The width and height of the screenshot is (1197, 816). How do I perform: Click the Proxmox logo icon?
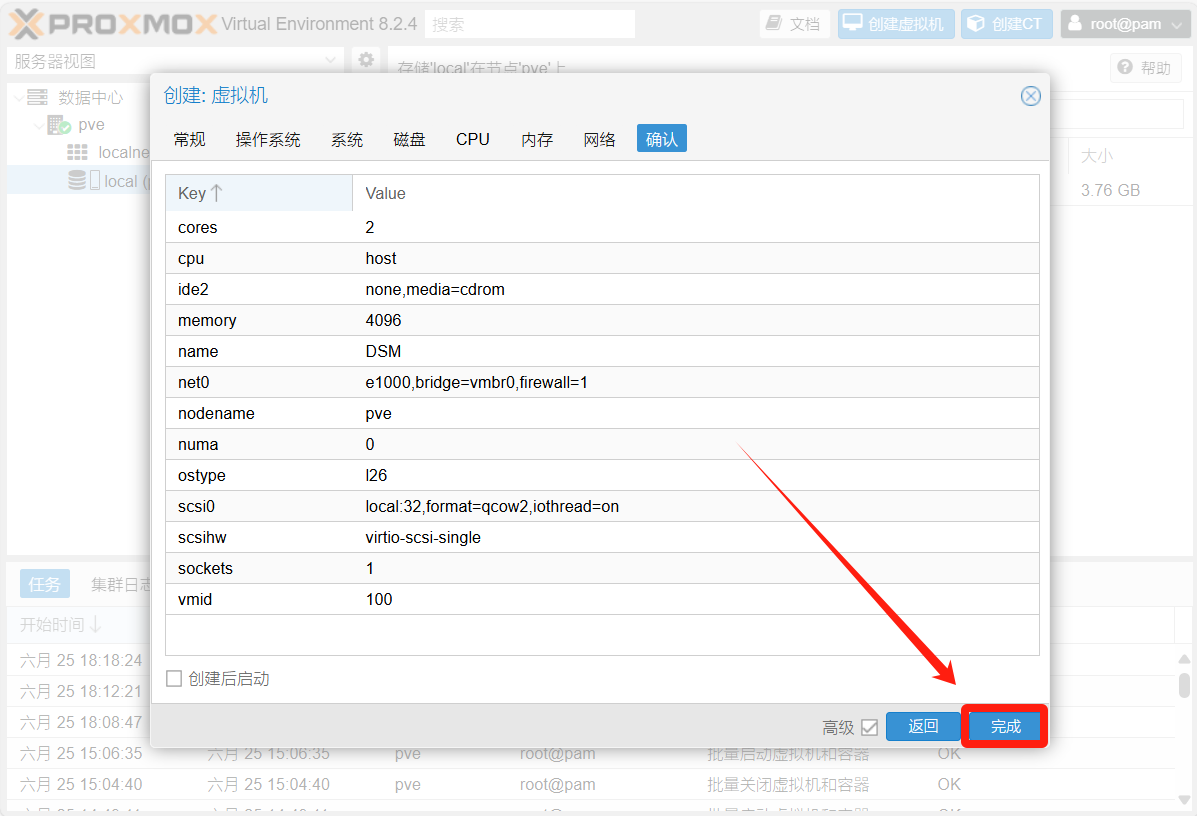(x=28, y=24)
